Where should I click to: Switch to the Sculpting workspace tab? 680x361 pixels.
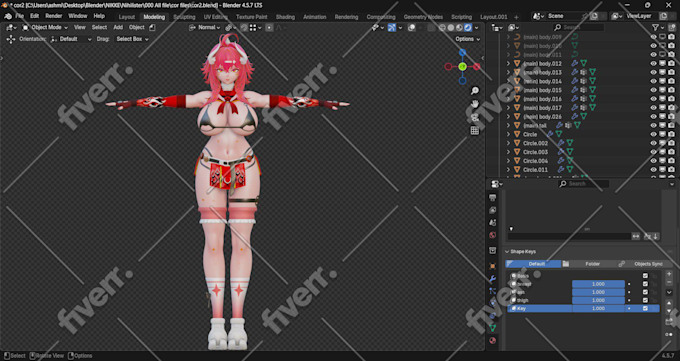click(184, 17)
